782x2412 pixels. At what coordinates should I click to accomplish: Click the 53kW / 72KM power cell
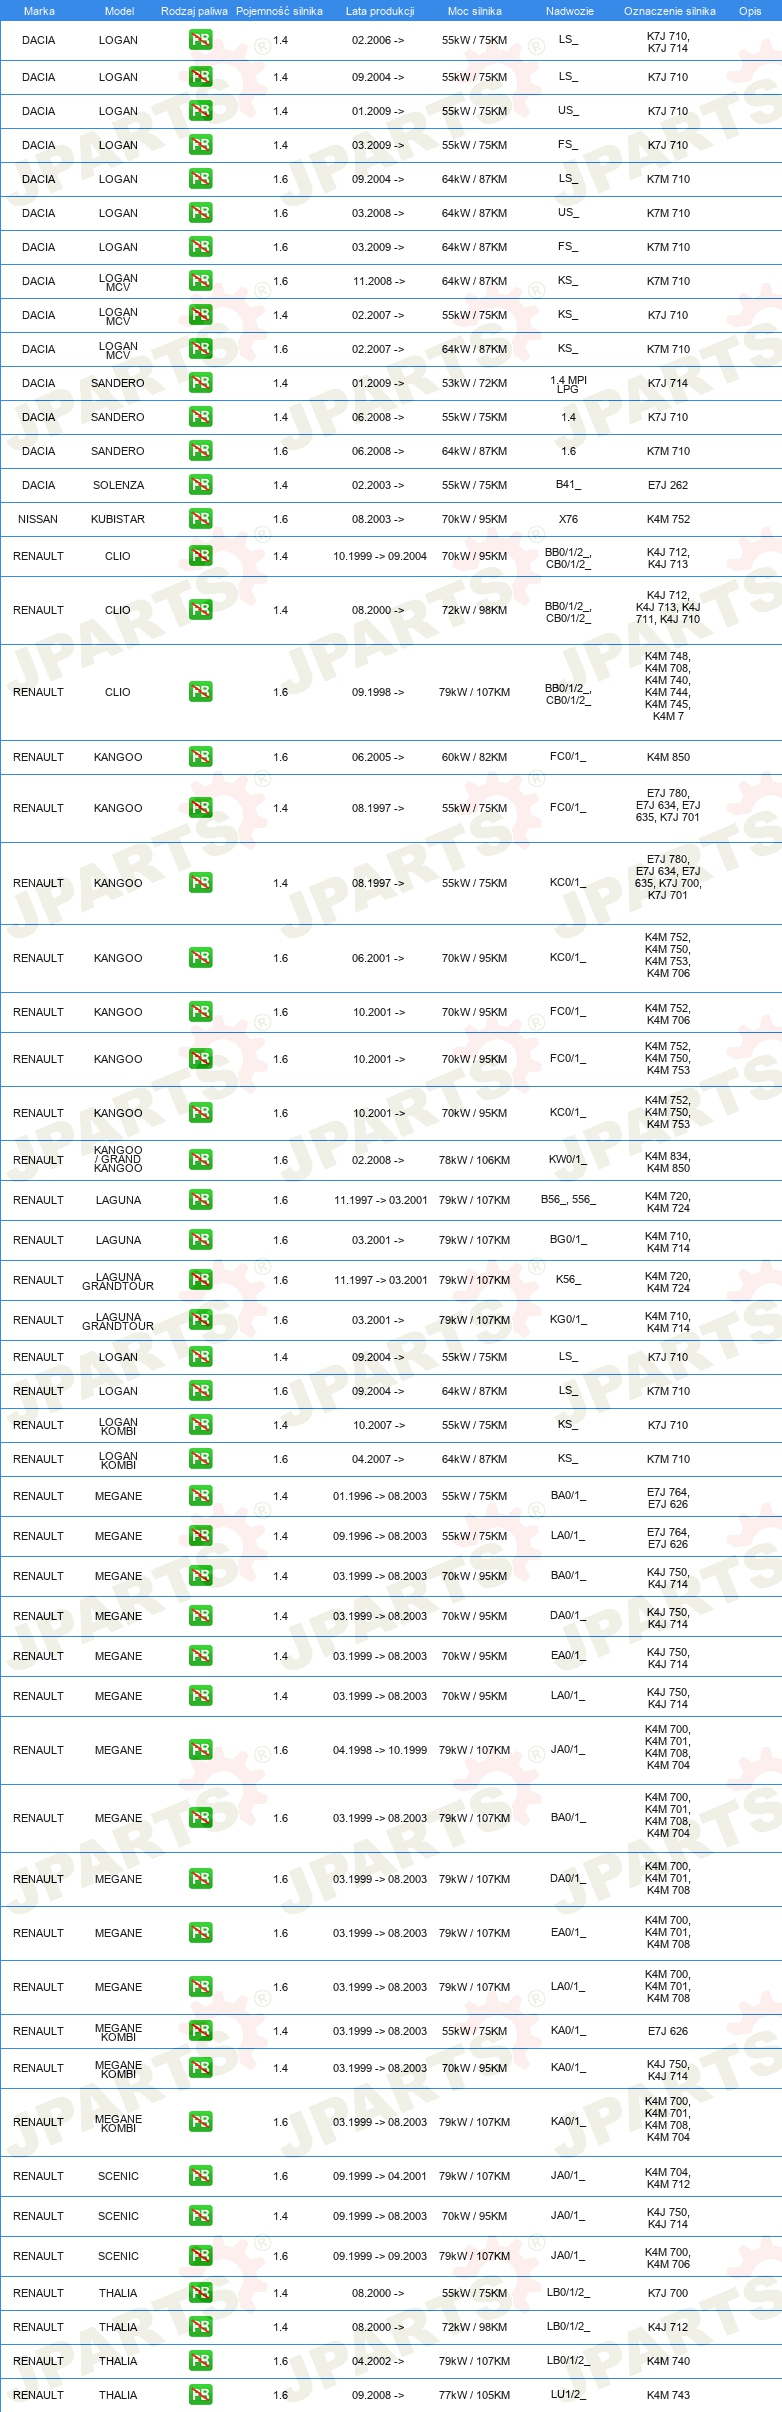pyautogui.click(x=474, y=383)
